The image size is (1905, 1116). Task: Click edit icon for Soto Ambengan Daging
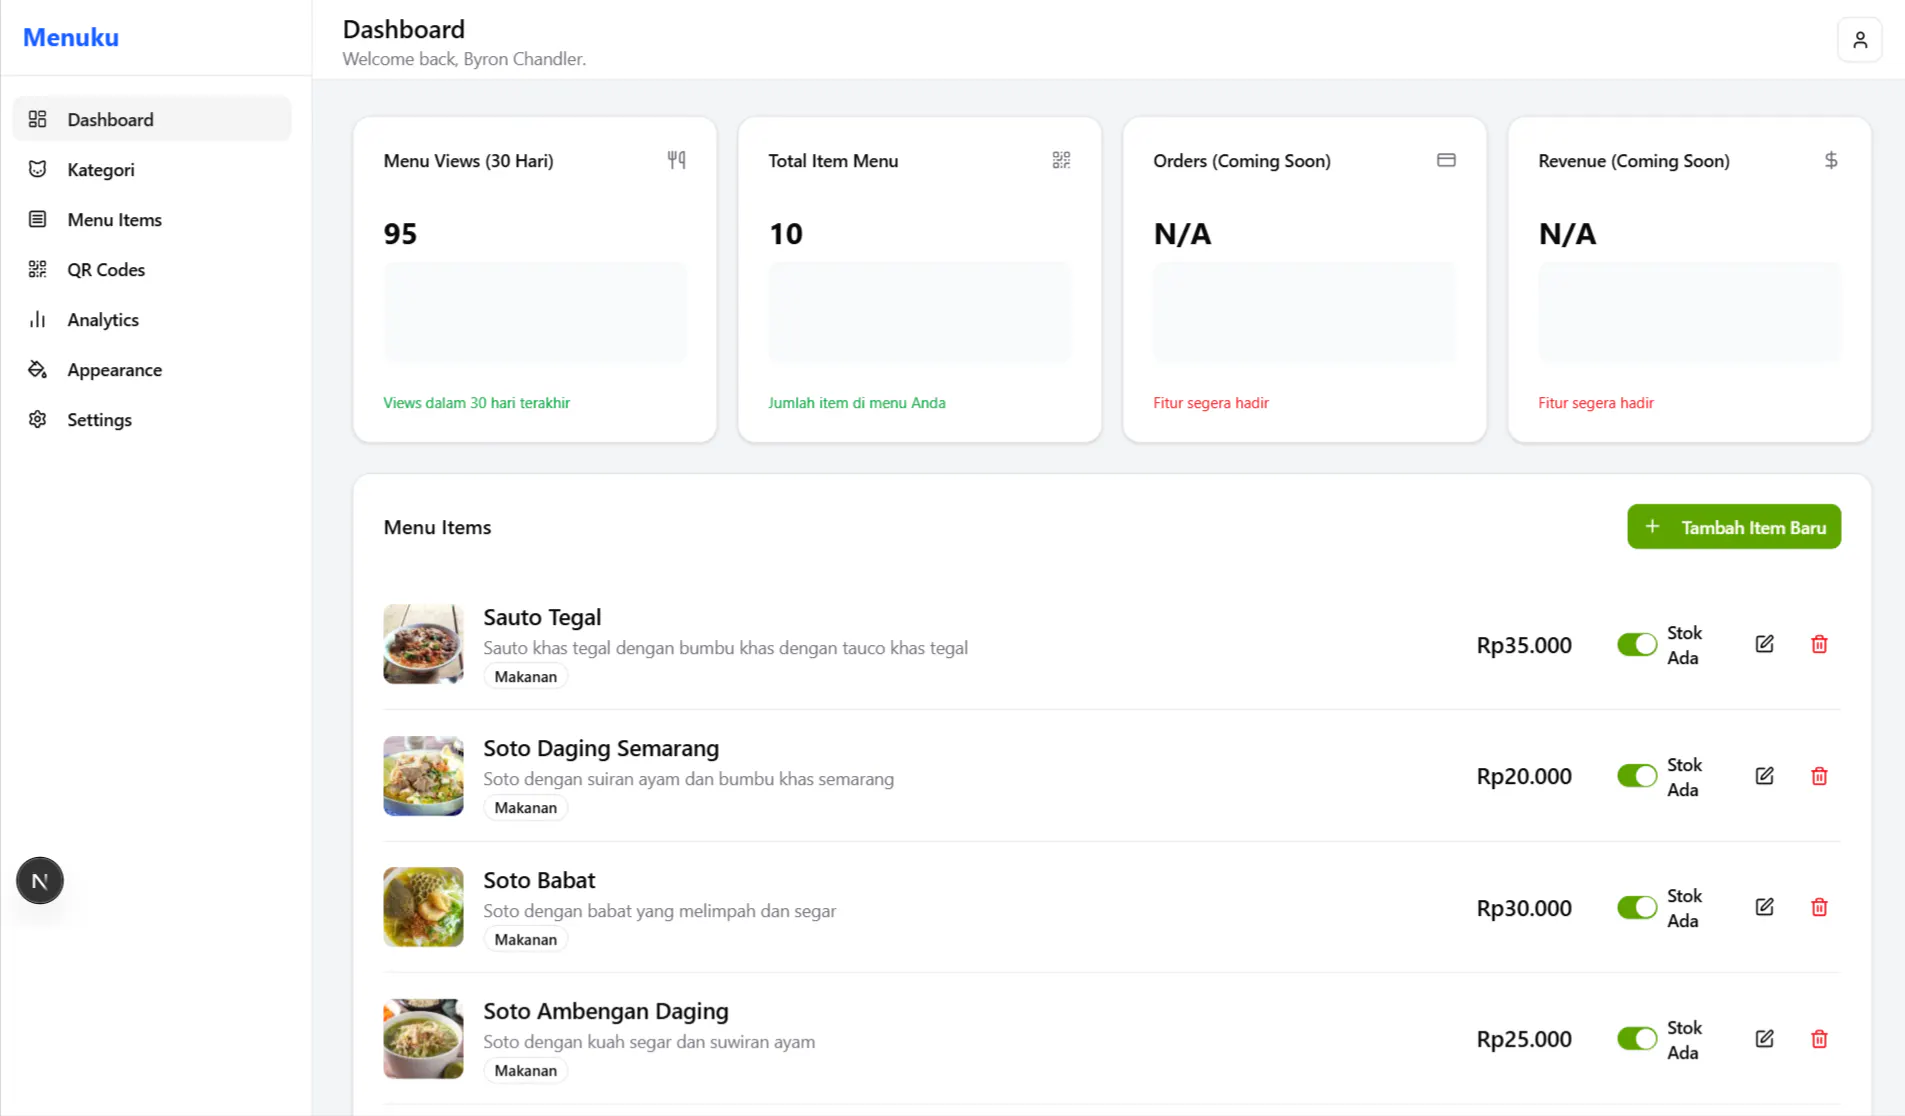click(x=1764, y=1039)
